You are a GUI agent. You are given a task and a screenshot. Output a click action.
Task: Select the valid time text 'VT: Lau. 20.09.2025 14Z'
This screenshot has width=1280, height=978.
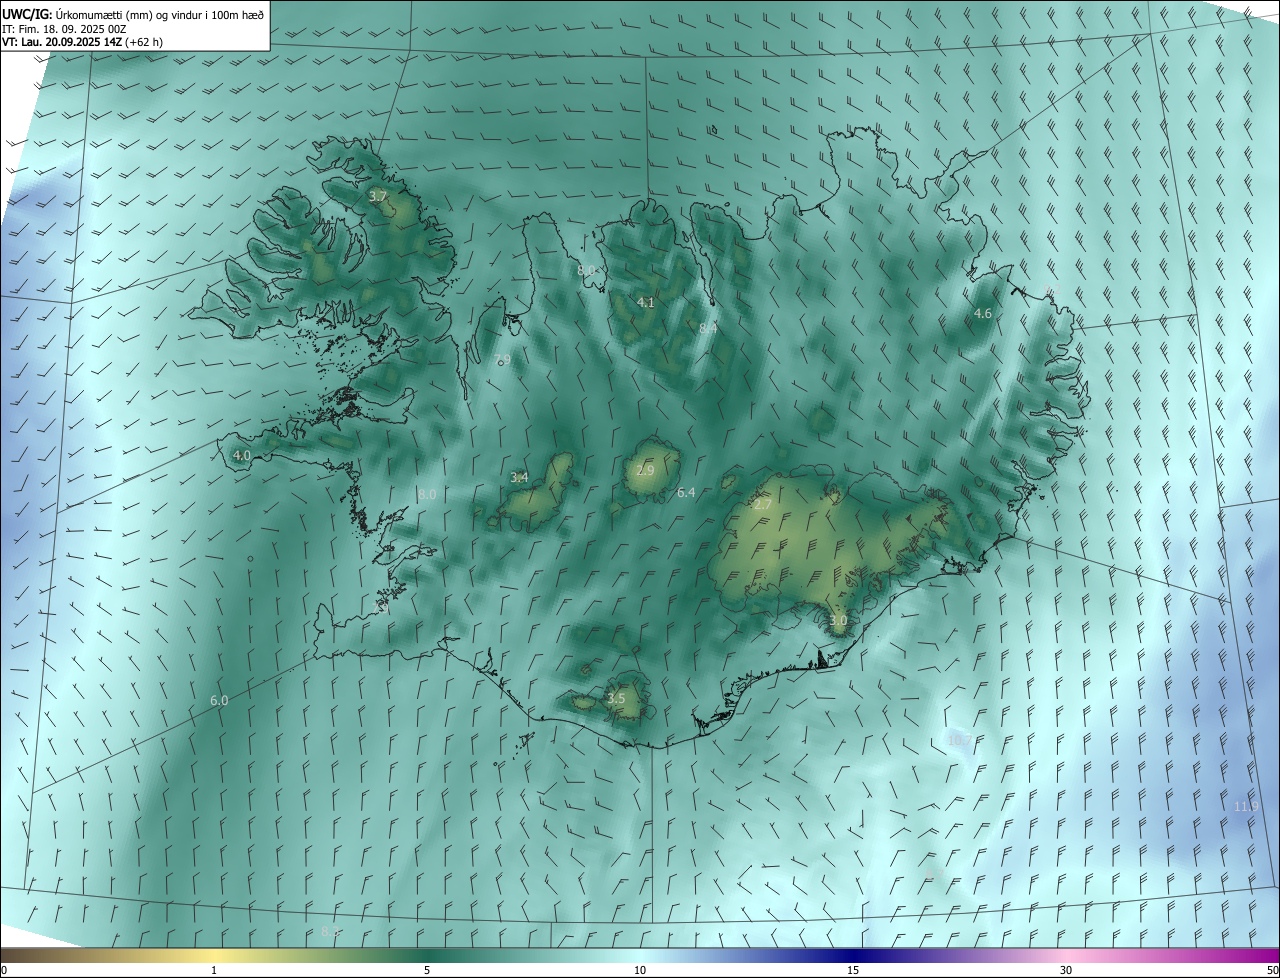point(62,42)
